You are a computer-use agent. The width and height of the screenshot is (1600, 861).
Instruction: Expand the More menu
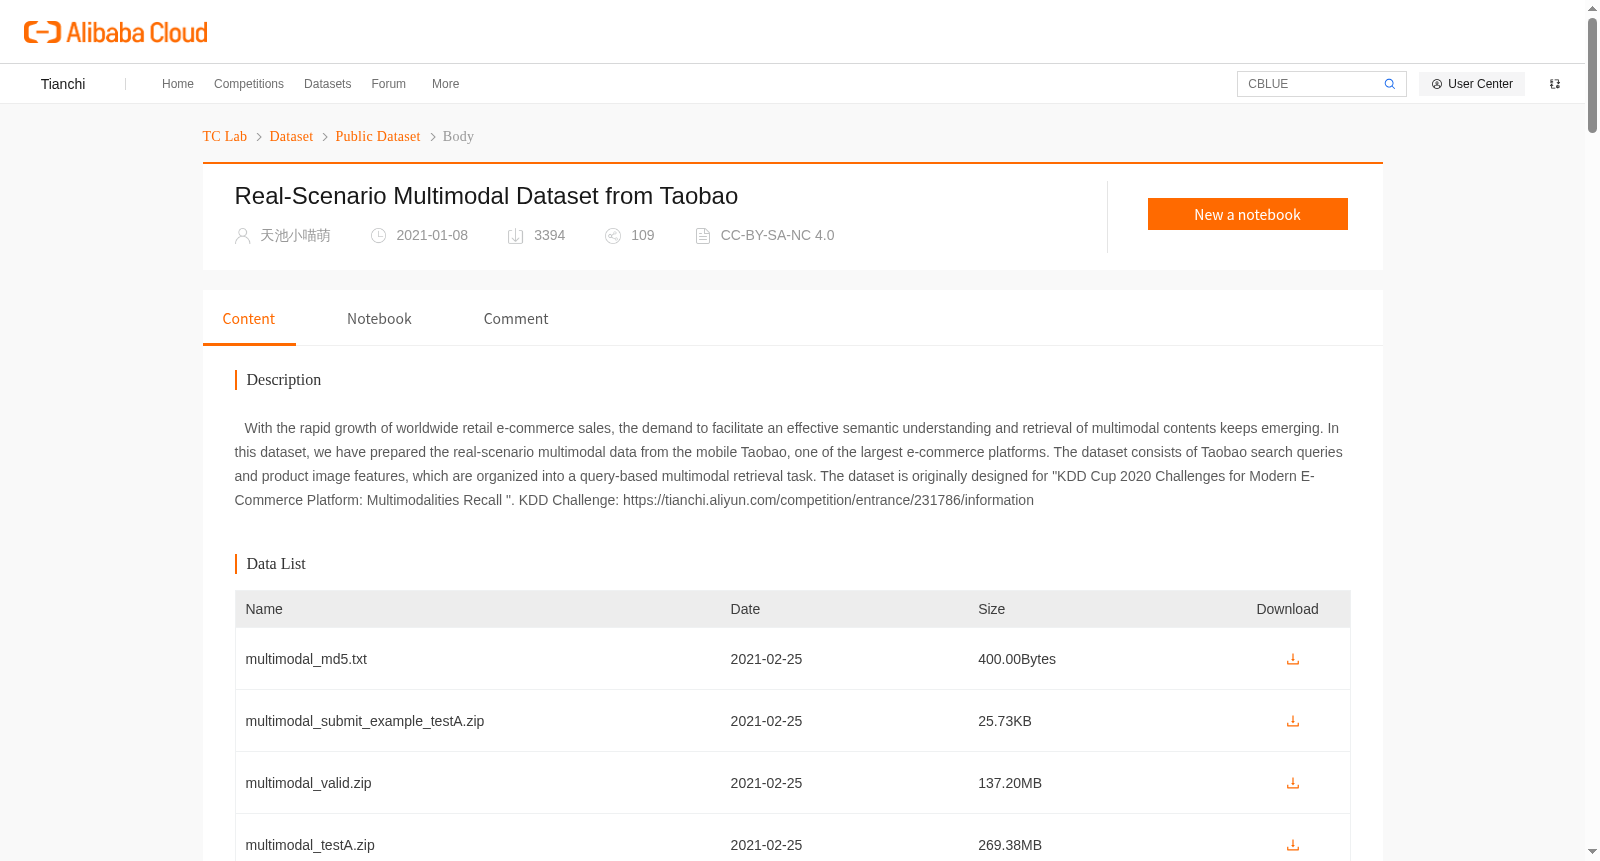click(446, 84)
